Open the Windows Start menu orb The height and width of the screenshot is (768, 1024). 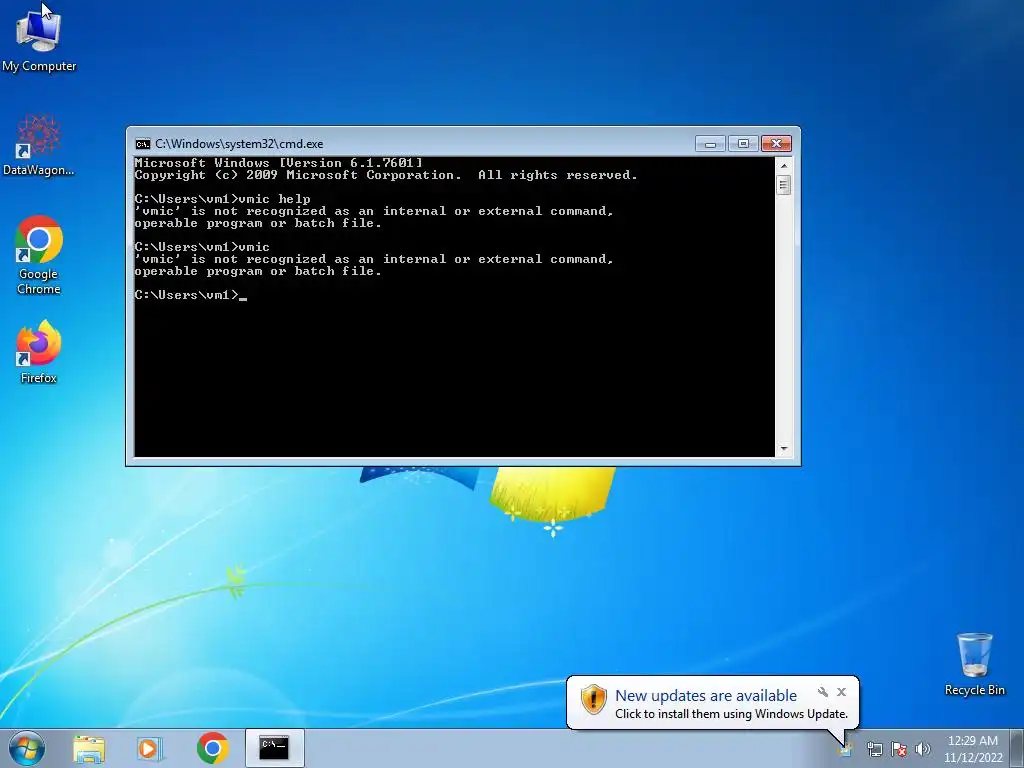click(27, 748)
